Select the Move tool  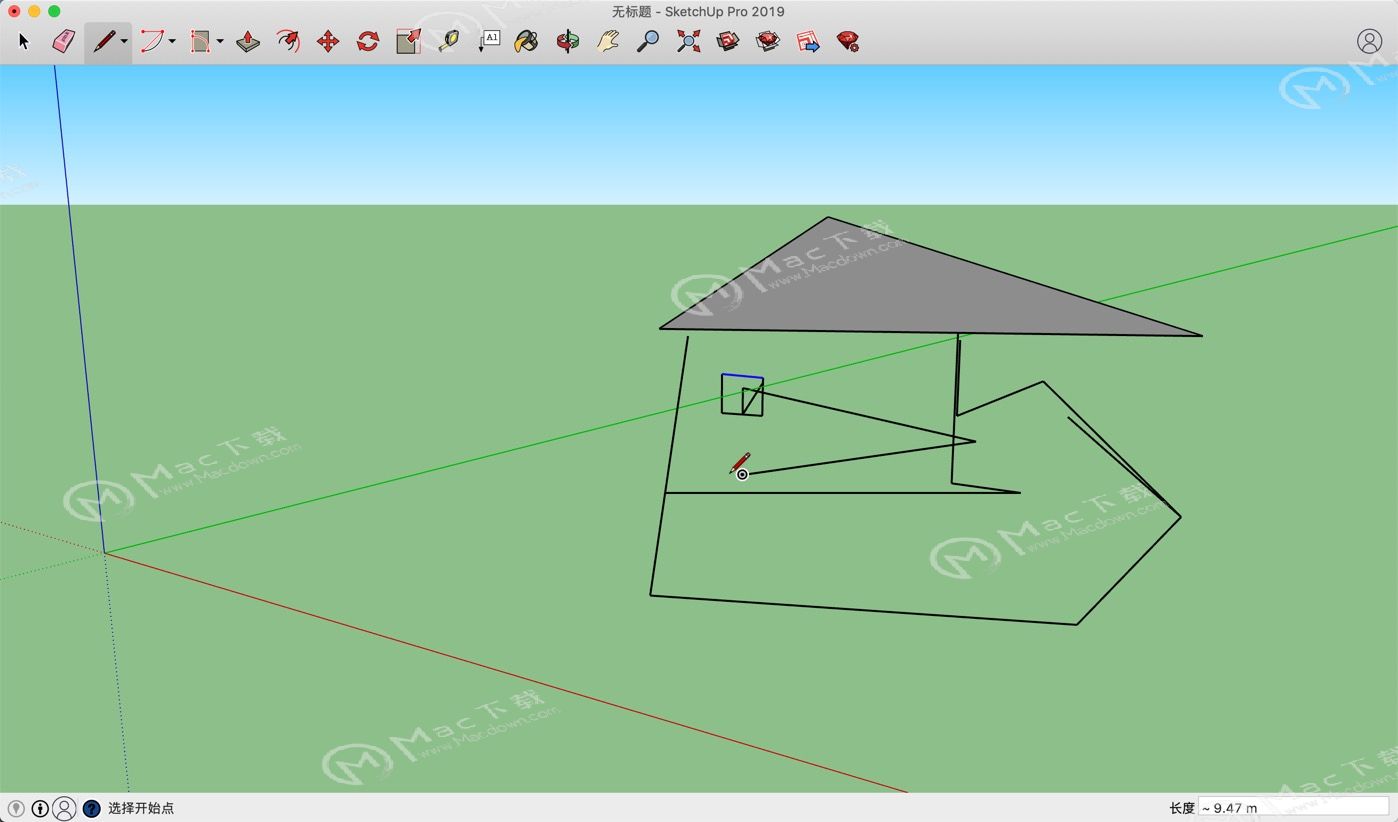point(328,42)
